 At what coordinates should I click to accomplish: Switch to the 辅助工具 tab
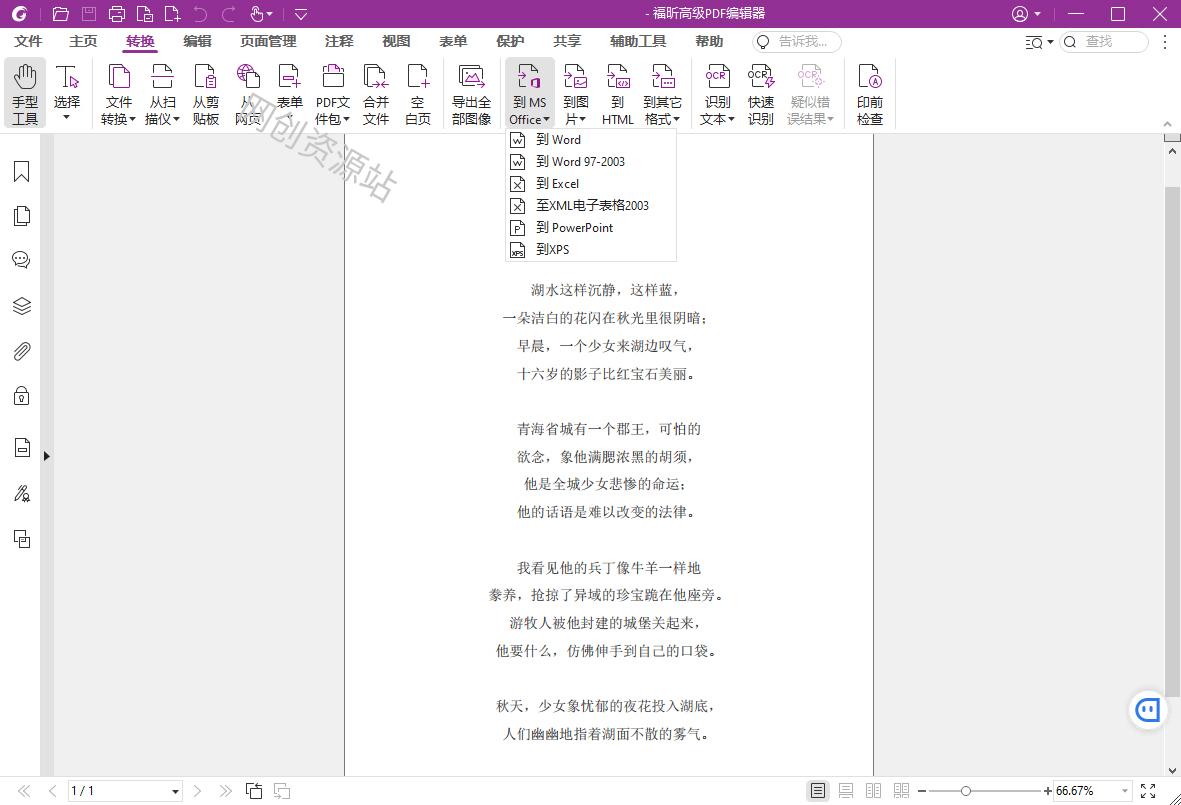tap(638, 41)
